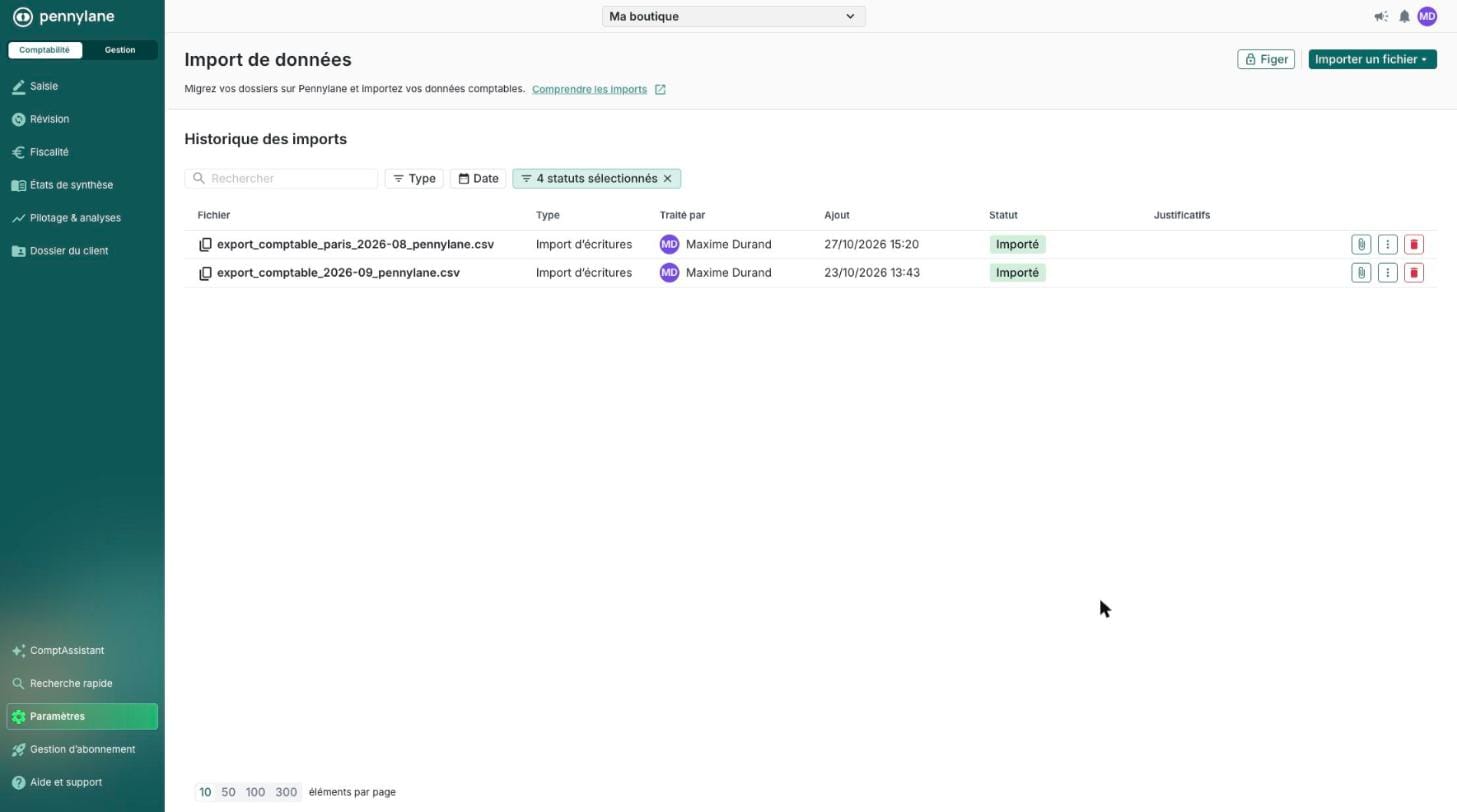Open Aide et support
Image resolution: width=1457 pixels, height=812 pixels.
tap(82, 783)
